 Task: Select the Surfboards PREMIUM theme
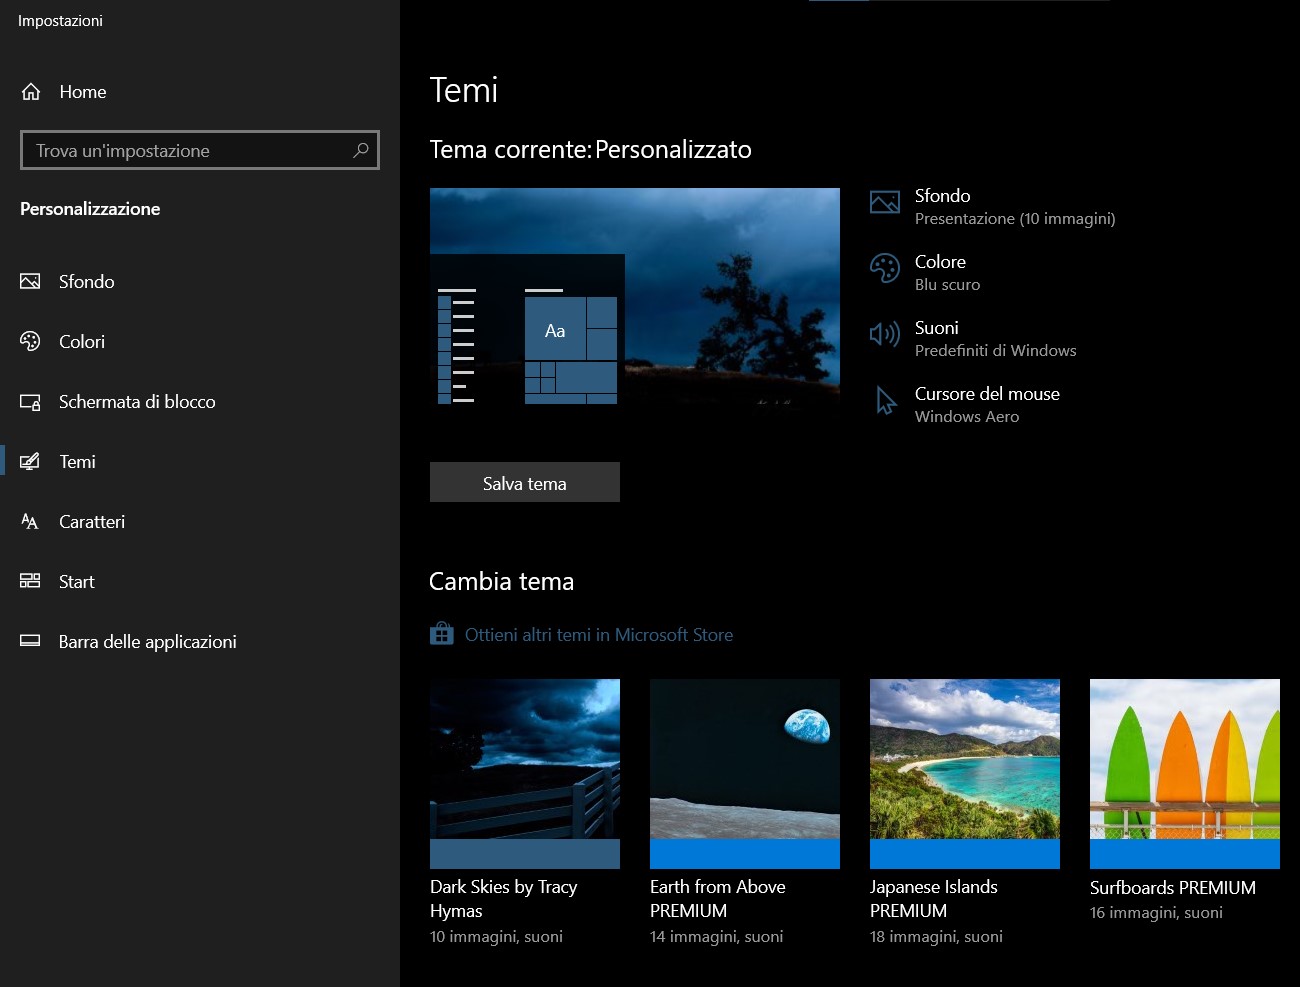pyautogui.click(x=1185, y=800)
